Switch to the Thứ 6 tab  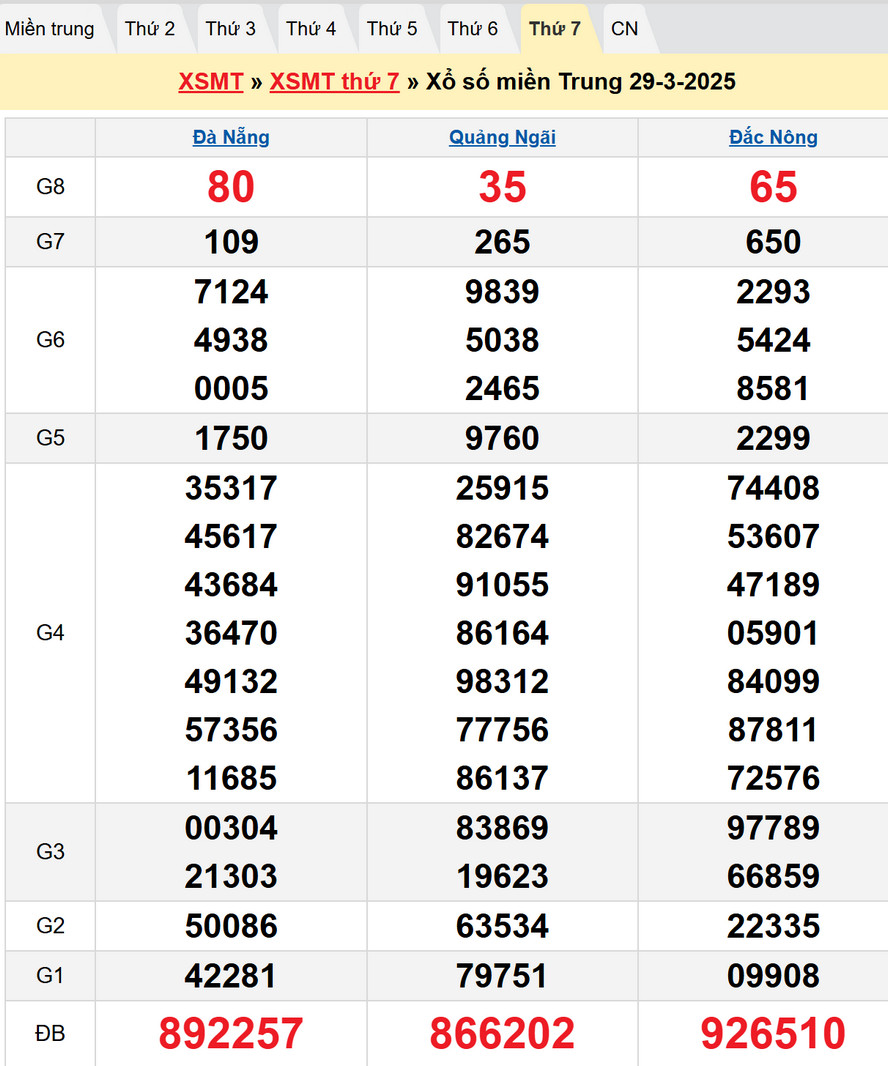point(473,29)
